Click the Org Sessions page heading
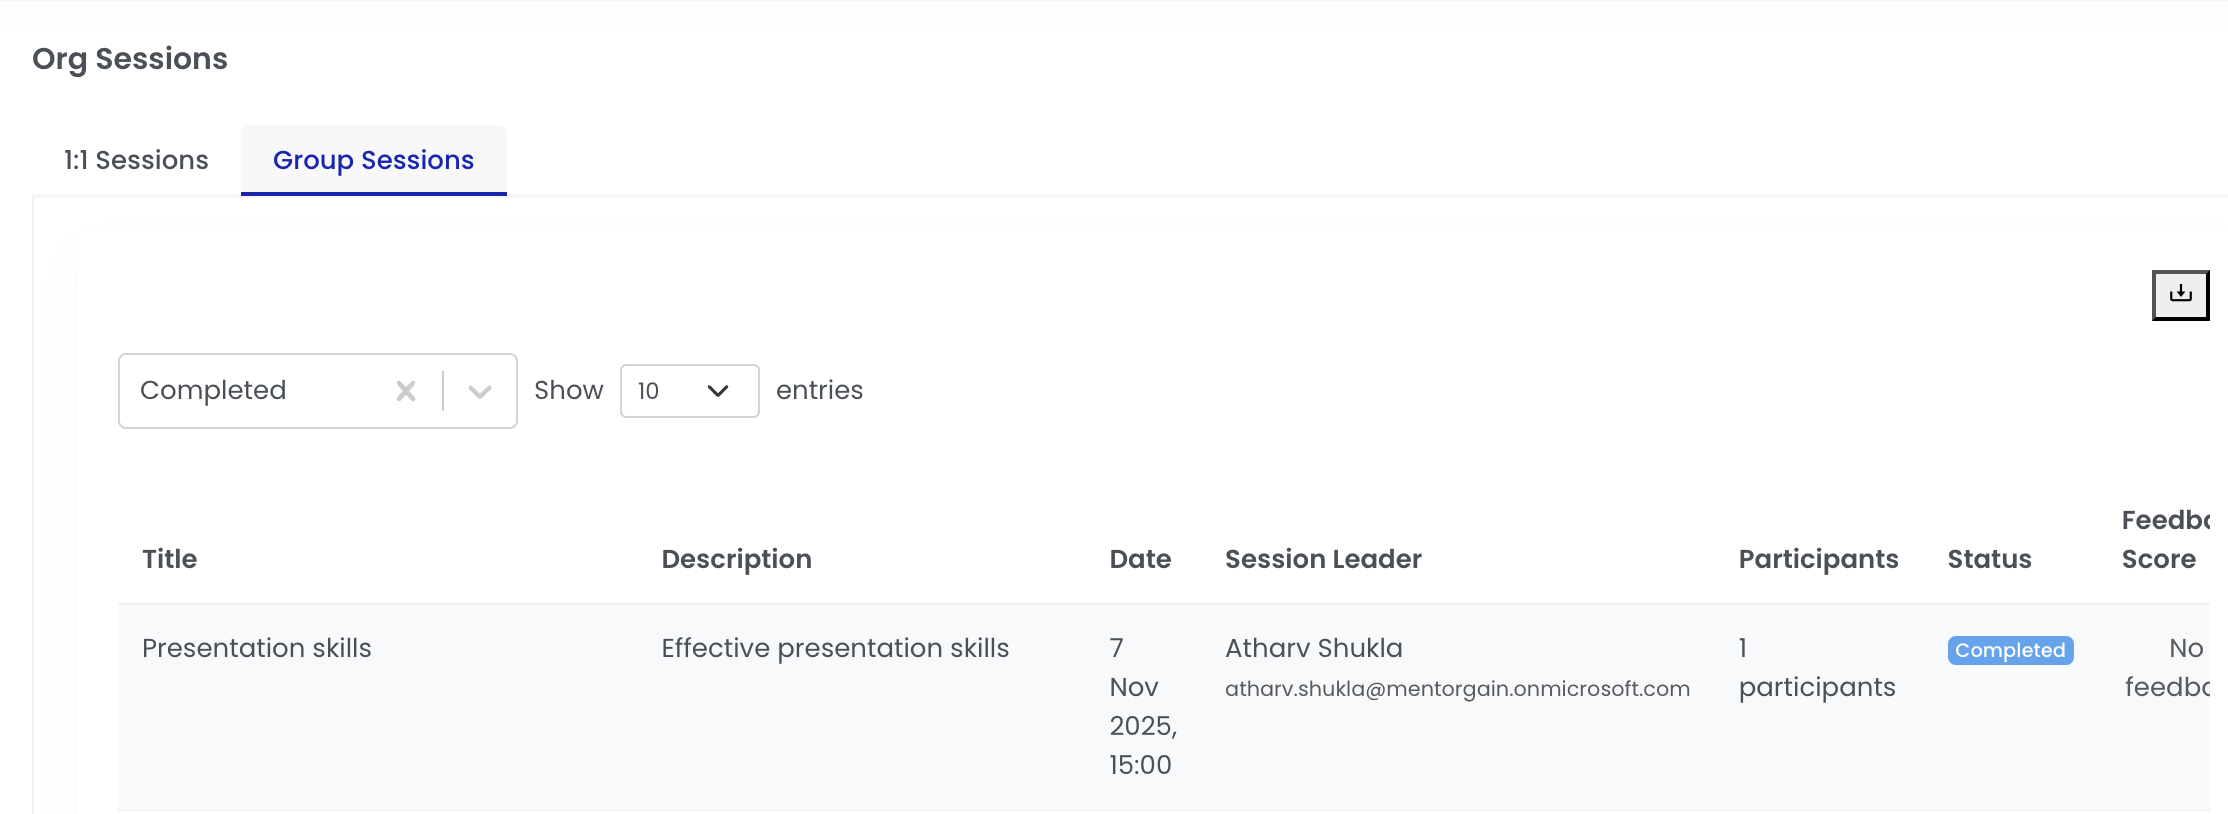The image size is (2228, 814). point(130,59)
